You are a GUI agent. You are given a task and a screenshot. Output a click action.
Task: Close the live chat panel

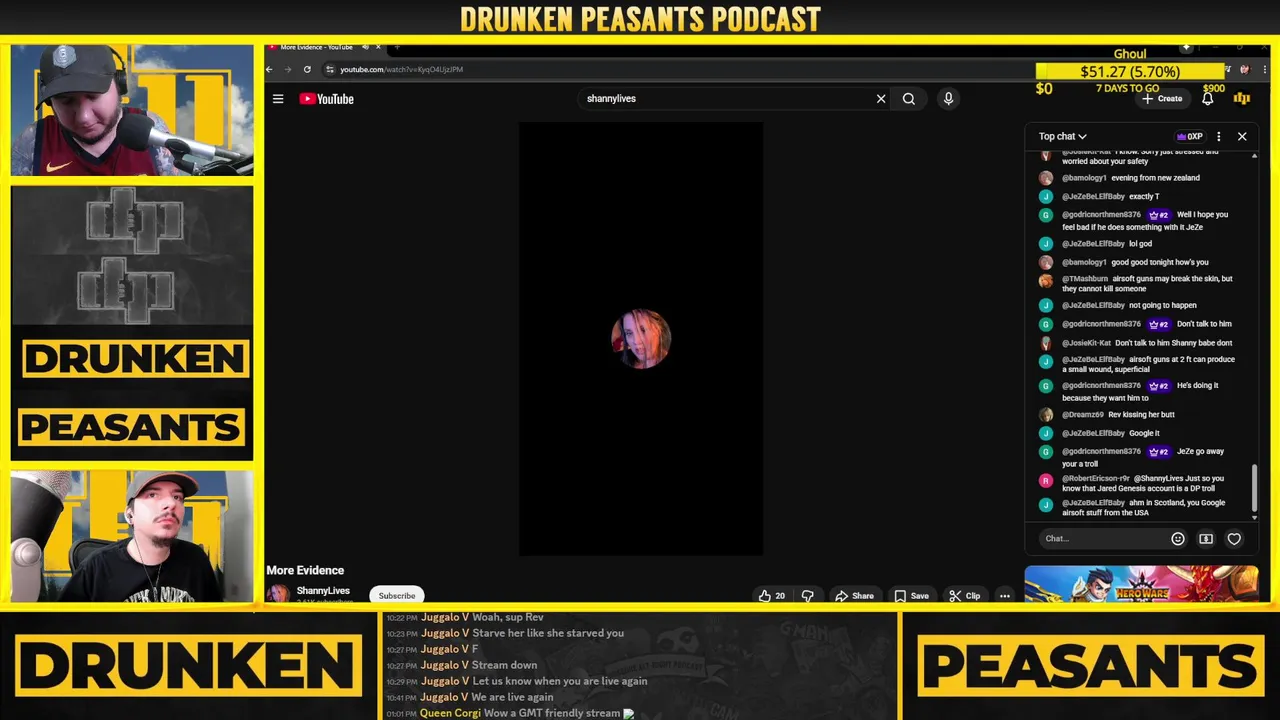click(1242, 136)
